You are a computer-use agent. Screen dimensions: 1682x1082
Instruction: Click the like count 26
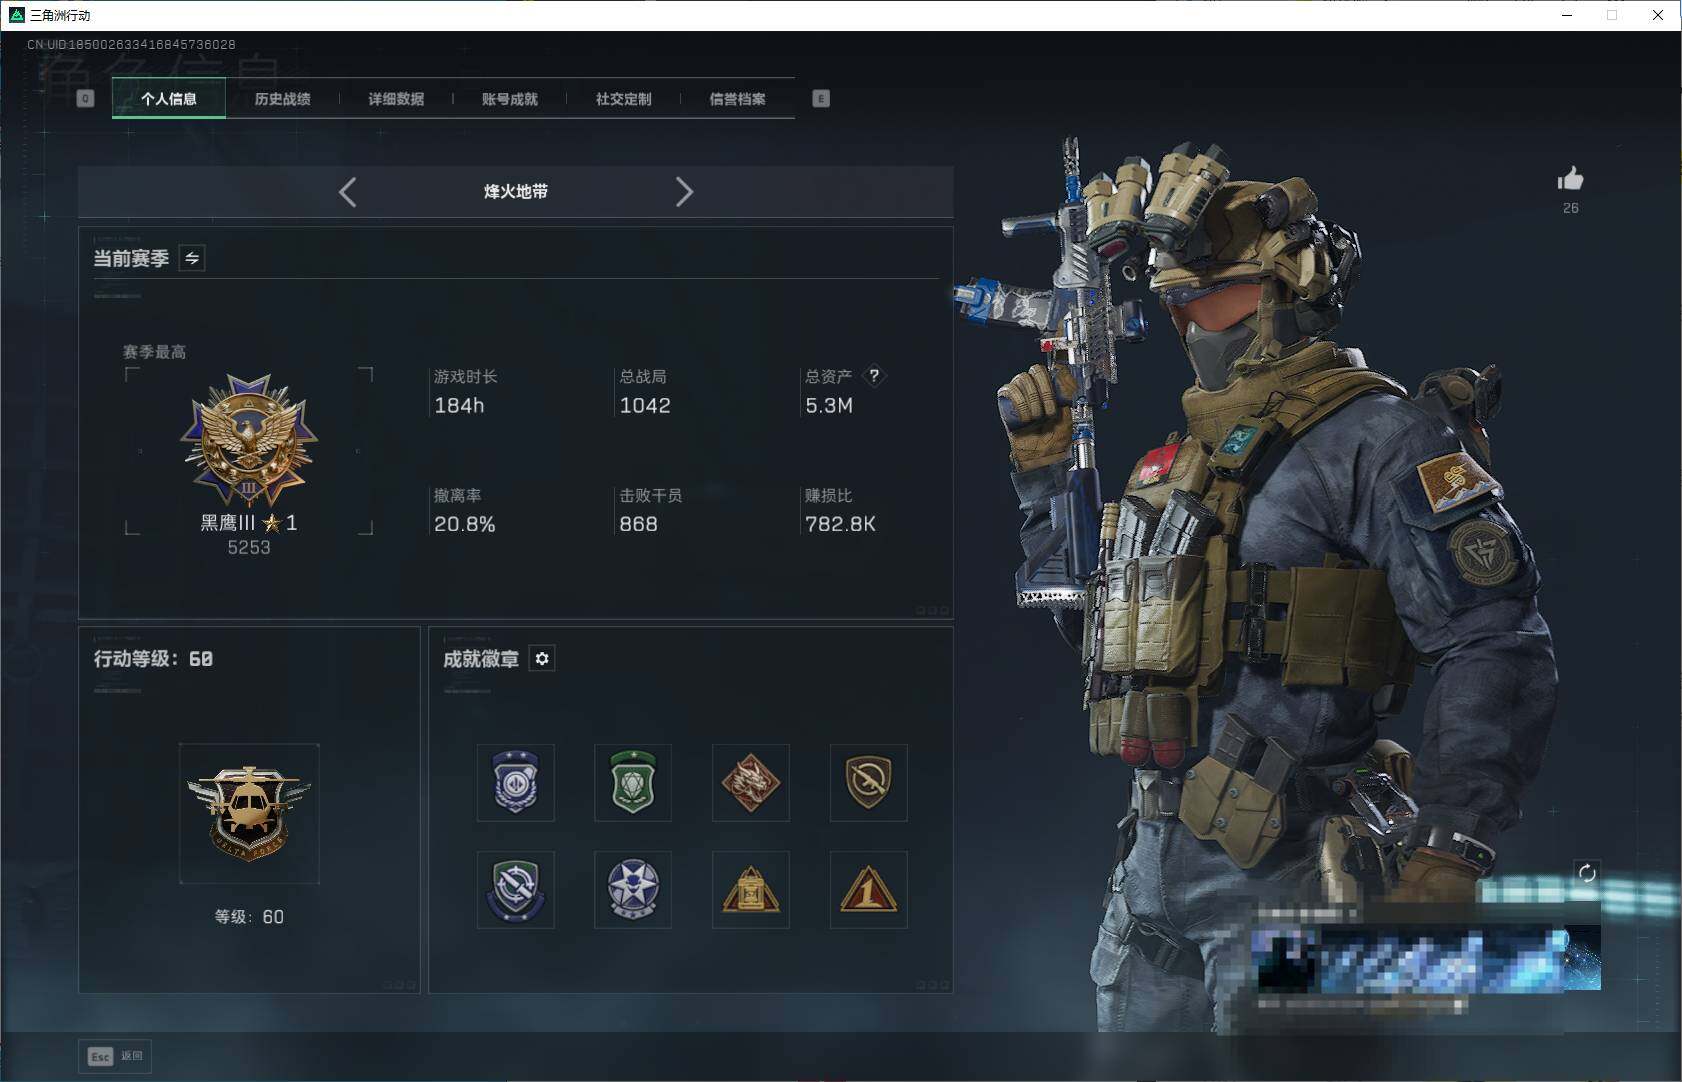(x=1571, y=208)
